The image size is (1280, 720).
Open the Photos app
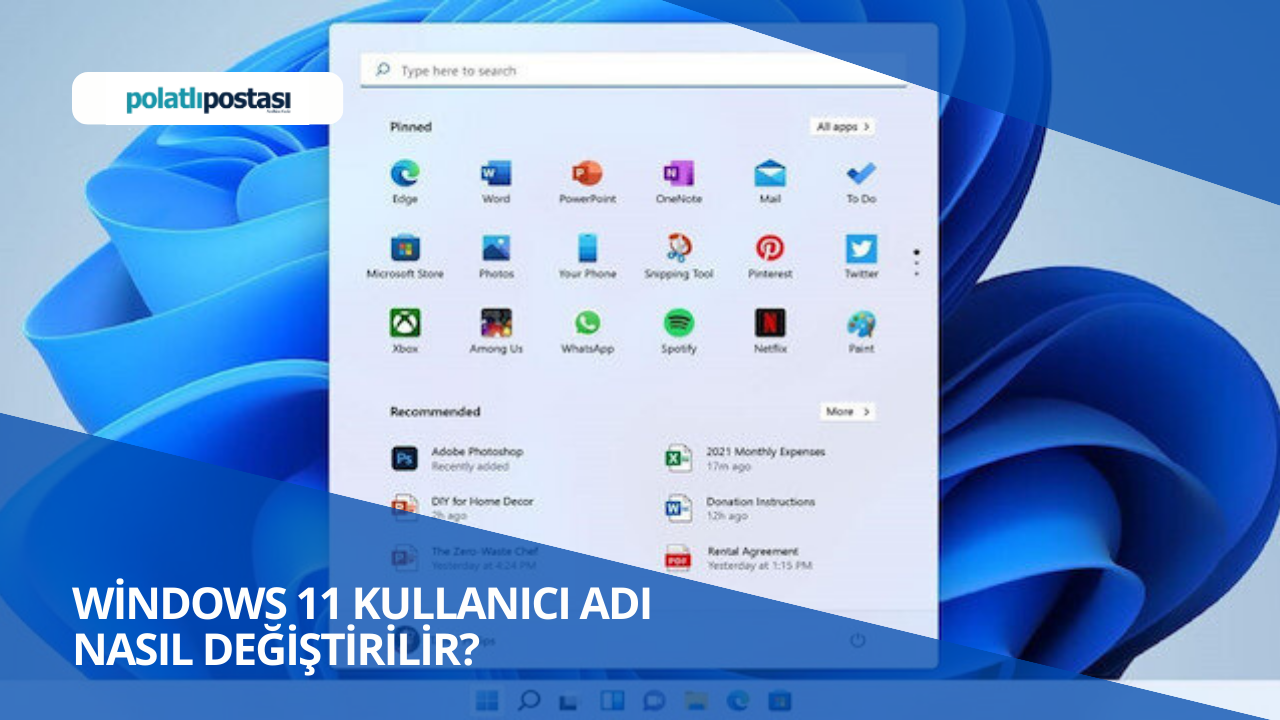[x=497, y=248]
